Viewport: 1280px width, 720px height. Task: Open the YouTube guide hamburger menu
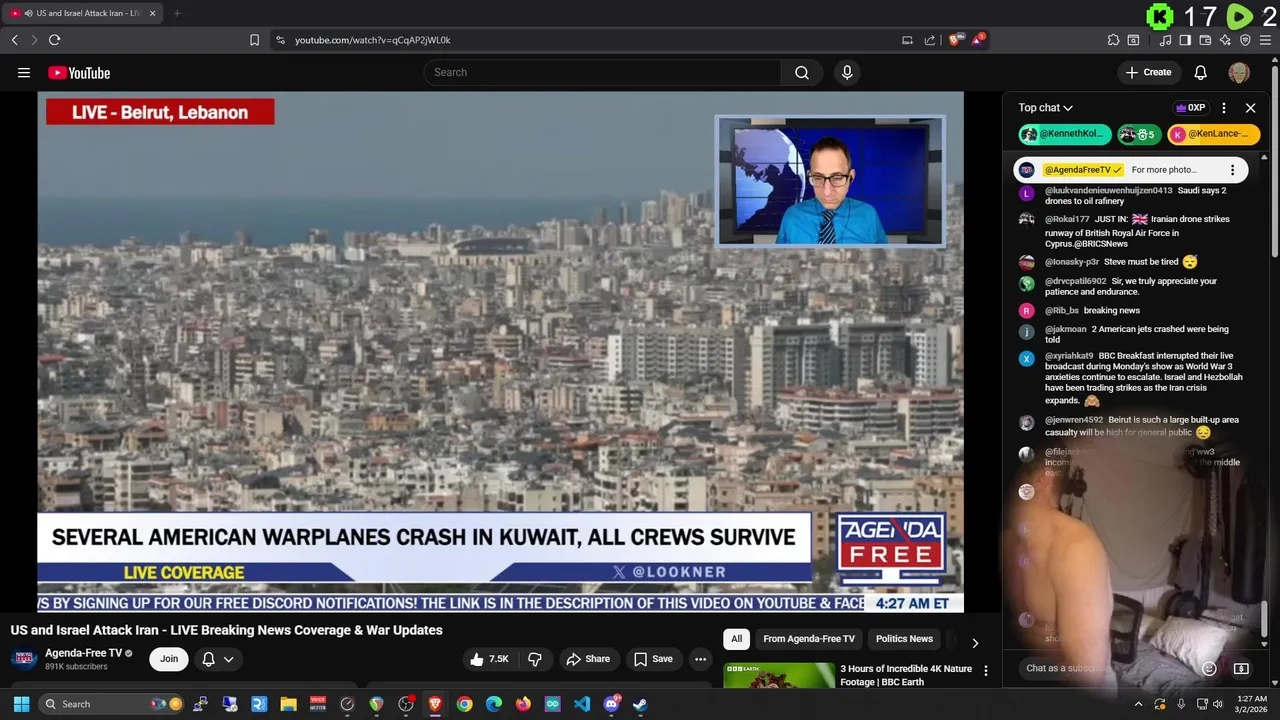[24, 72]
